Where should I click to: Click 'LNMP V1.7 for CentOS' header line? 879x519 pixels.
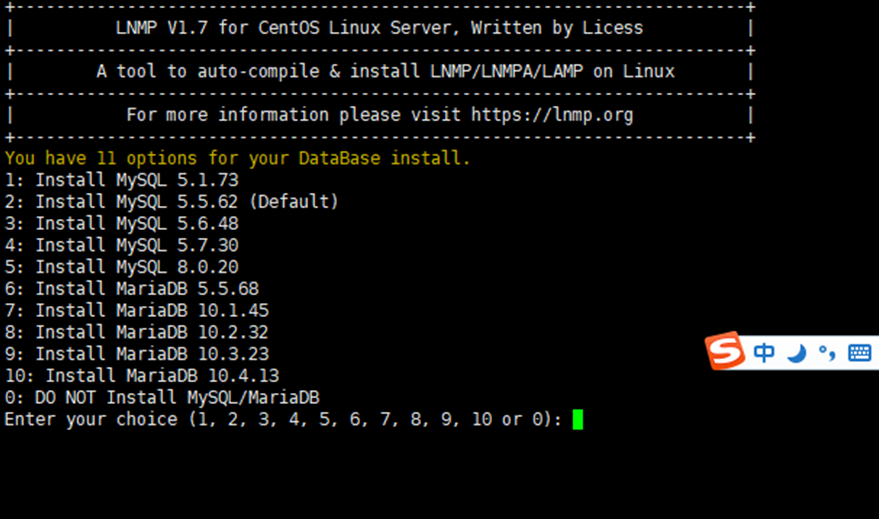point(380,28)
